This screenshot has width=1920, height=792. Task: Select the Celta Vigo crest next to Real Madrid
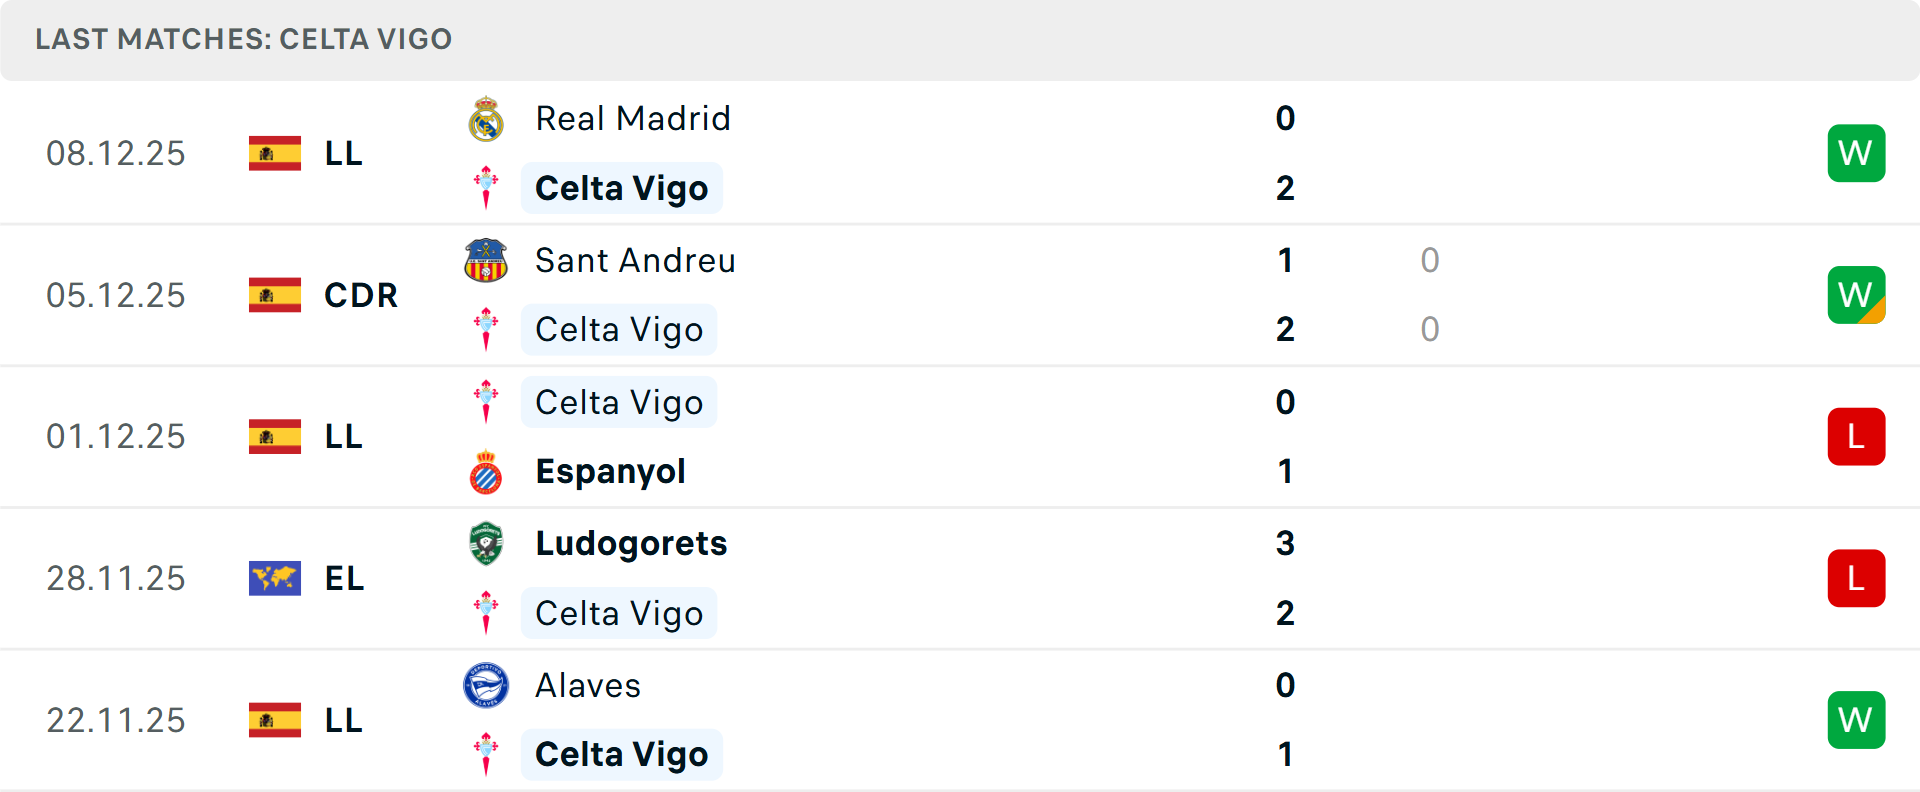(486, 187)
